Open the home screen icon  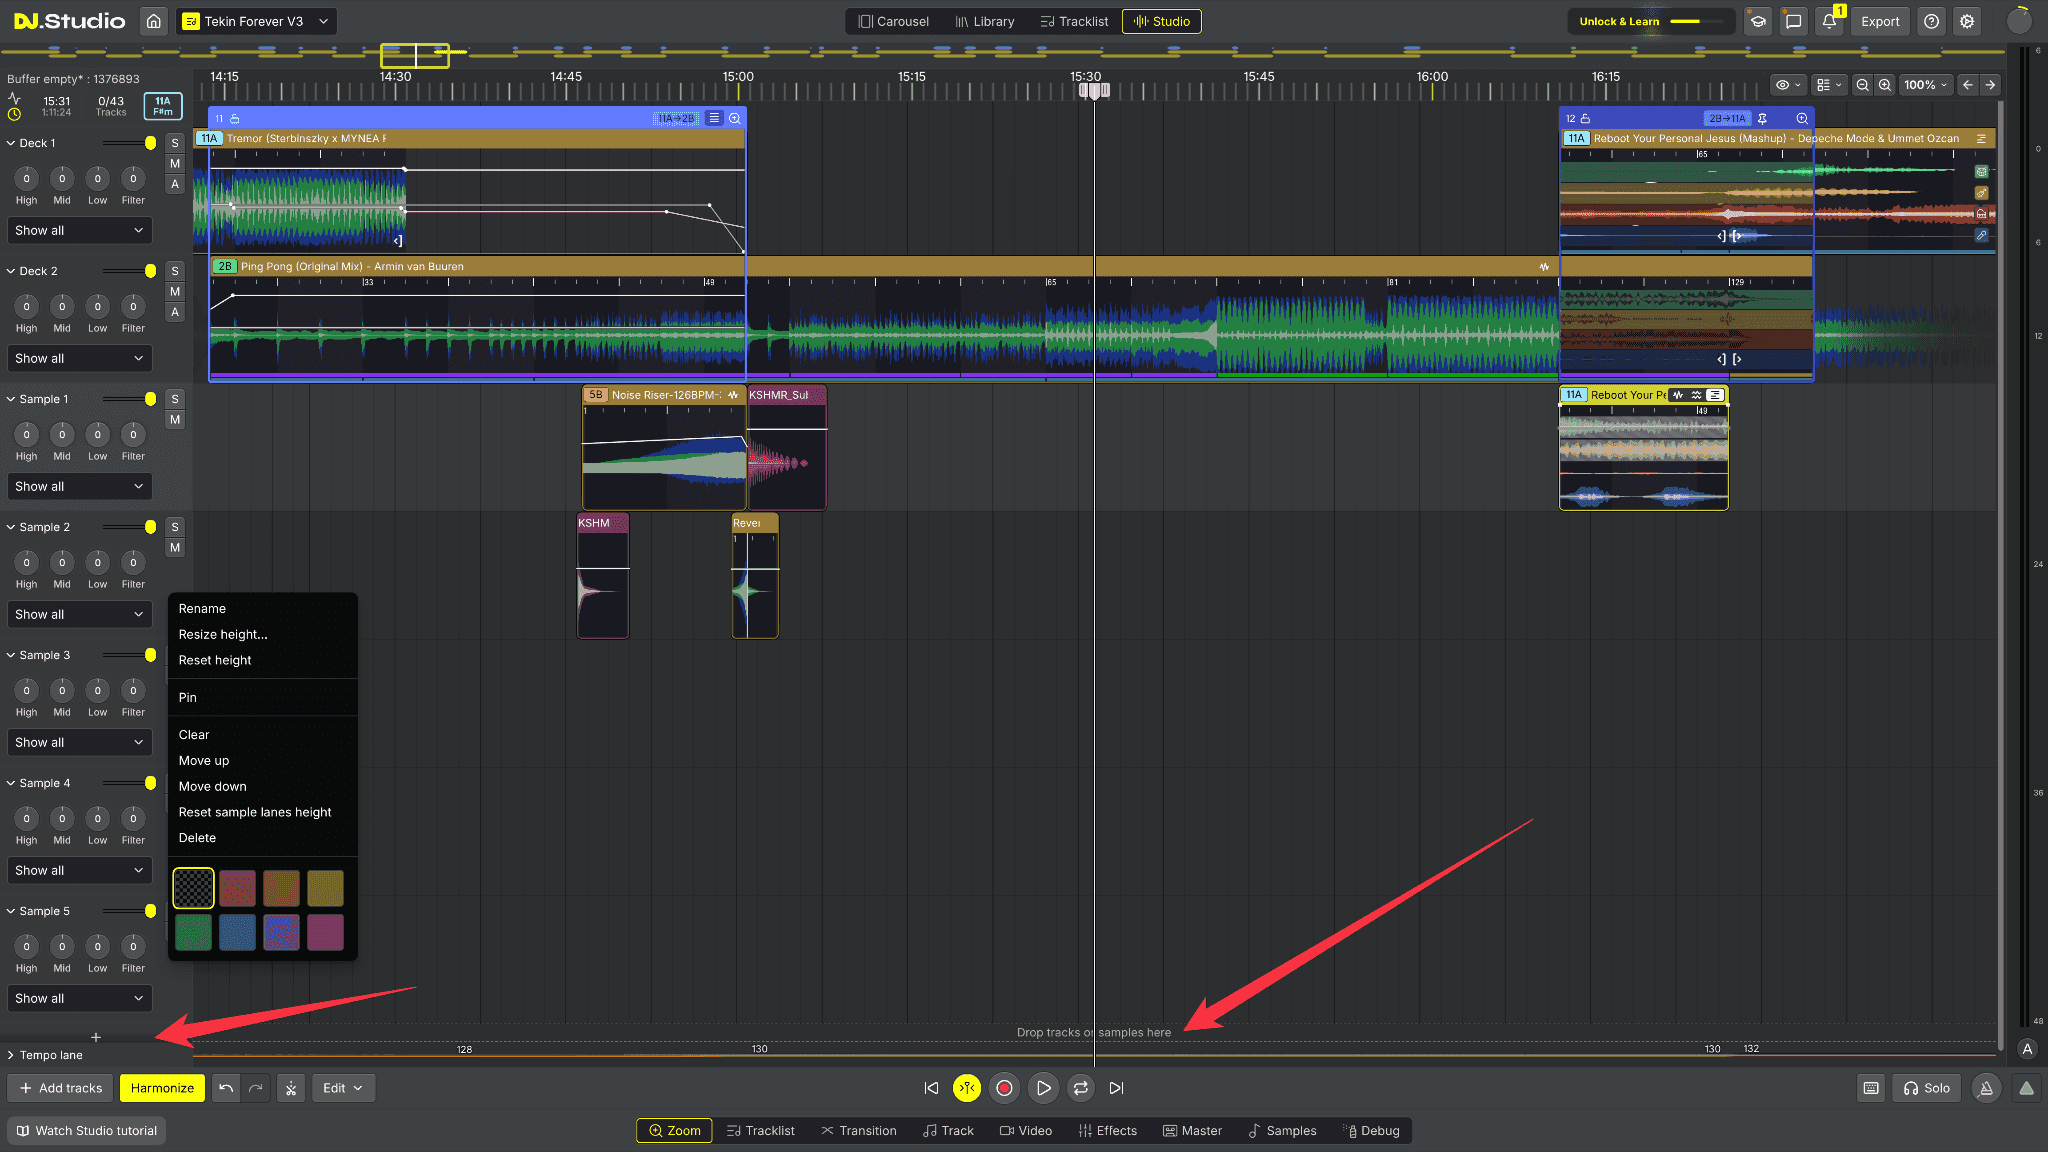click(153, 21)
